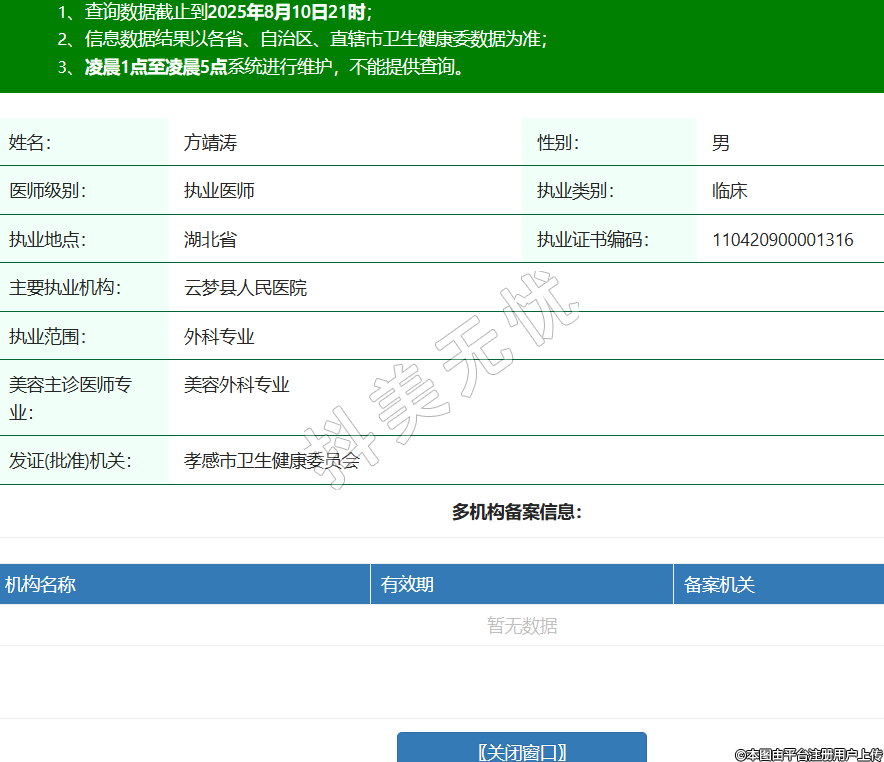Screen dimensions: 884x762
Task: Click the 执业证书编码 field label
Action: pyautogui.click(x=593, y=240)
